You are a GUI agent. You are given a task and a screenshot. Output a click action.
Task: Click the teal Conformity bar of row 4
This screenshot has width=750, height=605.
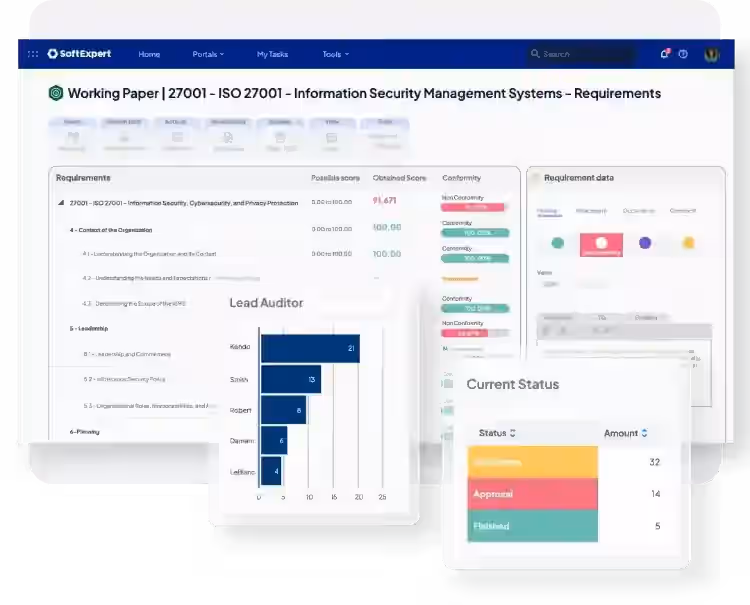(x=475, y=233)
